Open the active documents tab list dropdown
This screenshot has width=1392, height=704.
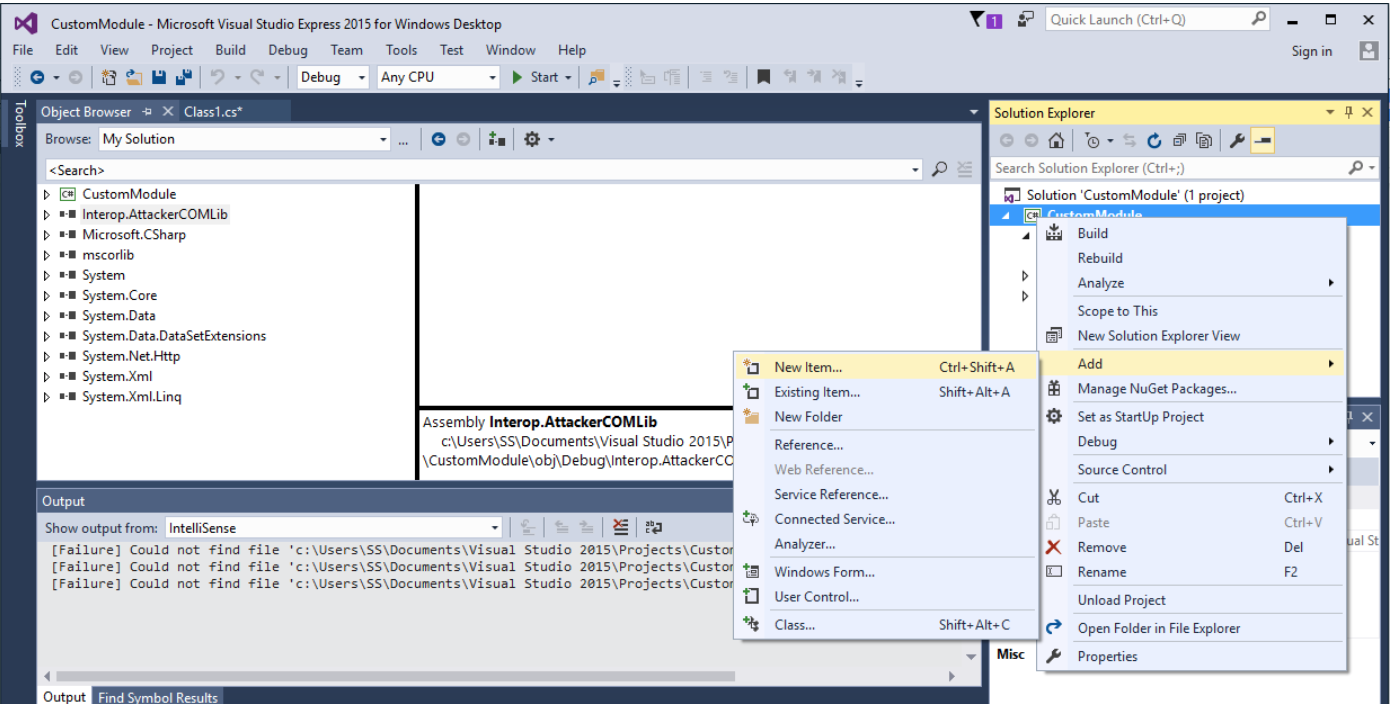(x=974, y=112)
